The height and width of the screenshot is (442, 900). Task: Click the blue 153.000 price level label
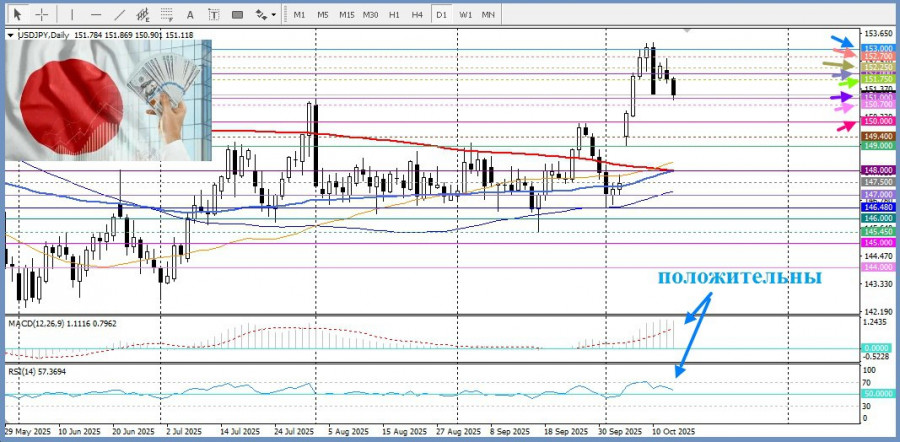click(x=877, y=48)
